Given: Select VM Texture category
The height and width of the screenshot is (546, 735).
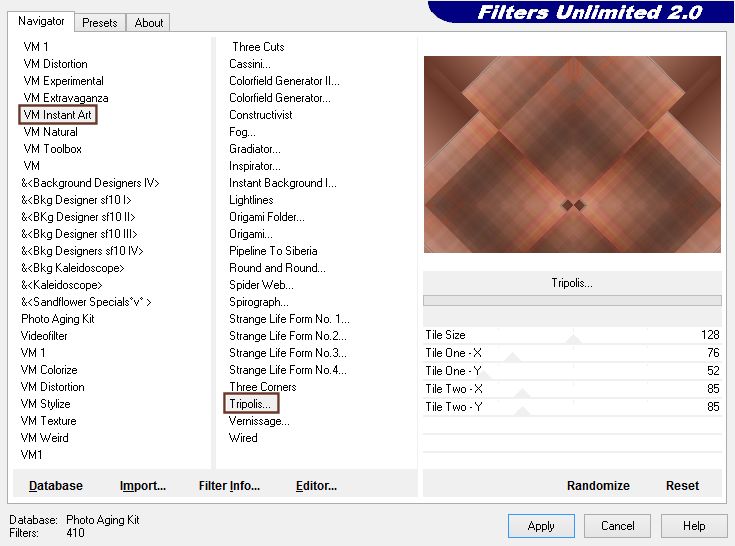Looking at the screenshot, I should click(x=48, y=421).
